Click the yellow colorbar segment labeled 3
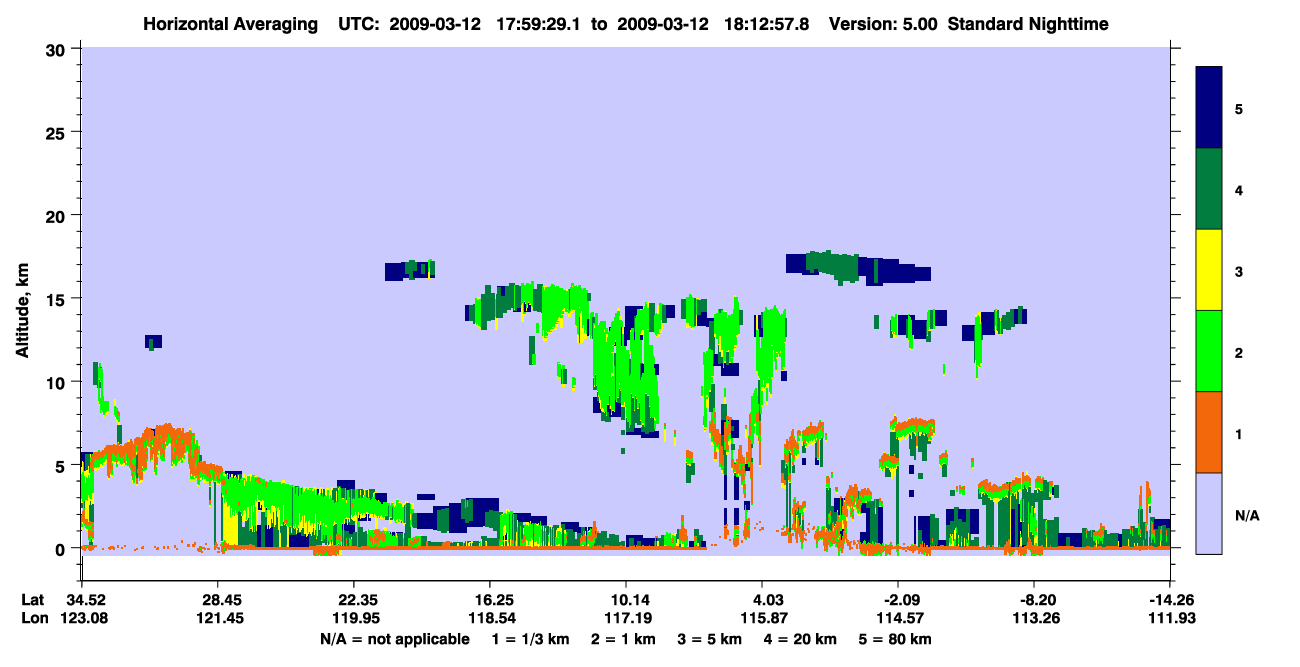This screenshot has height=667, width=1300. 1209,270
